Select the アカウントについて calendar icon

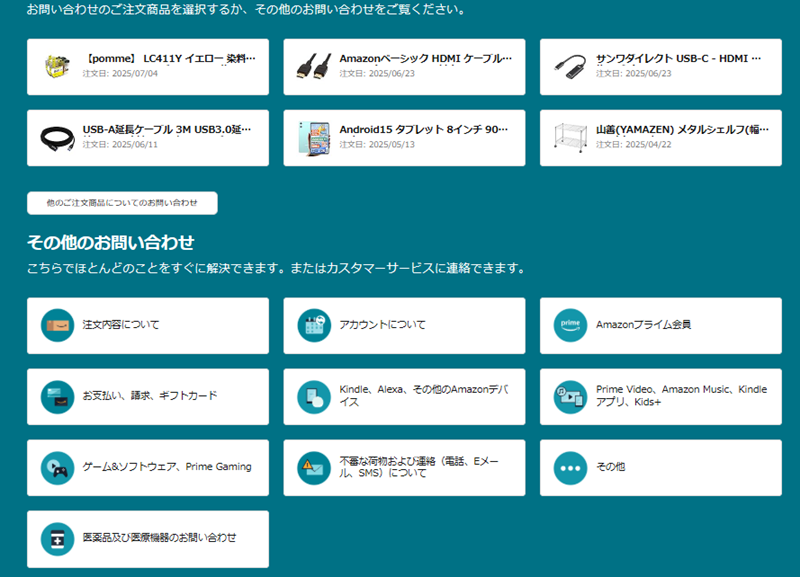(314, 325)
